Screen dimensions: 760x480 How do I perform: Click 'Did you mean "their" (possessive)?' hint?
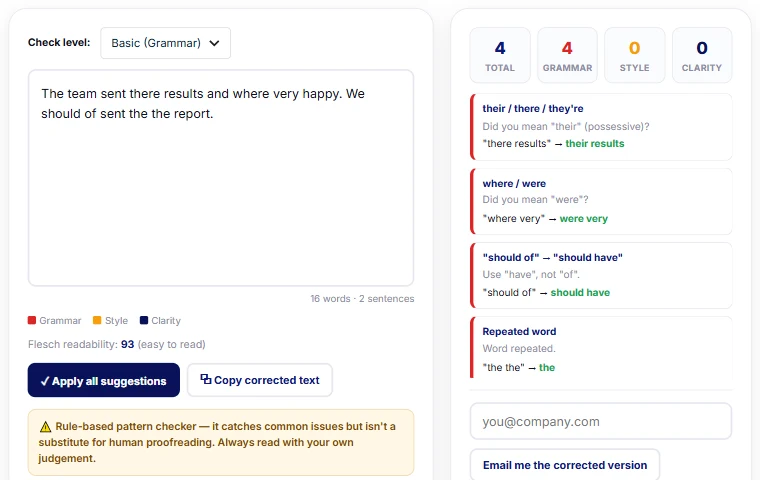click(x=566, y=127)
